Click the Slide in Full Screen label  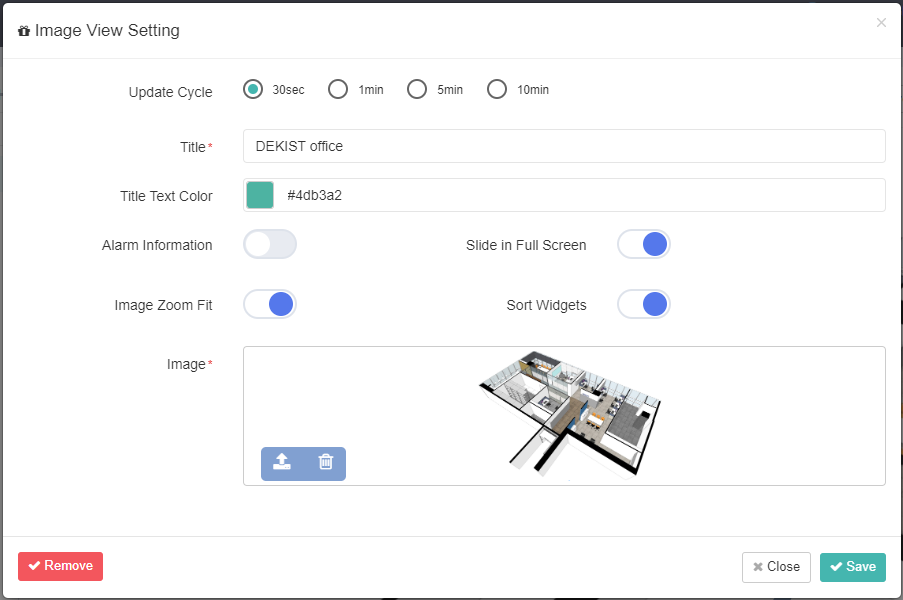526,245
